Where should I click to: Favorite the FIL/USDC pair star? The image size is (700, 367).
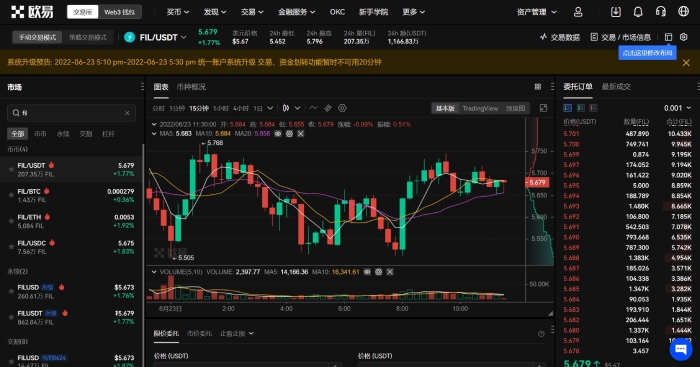point(11,247)
